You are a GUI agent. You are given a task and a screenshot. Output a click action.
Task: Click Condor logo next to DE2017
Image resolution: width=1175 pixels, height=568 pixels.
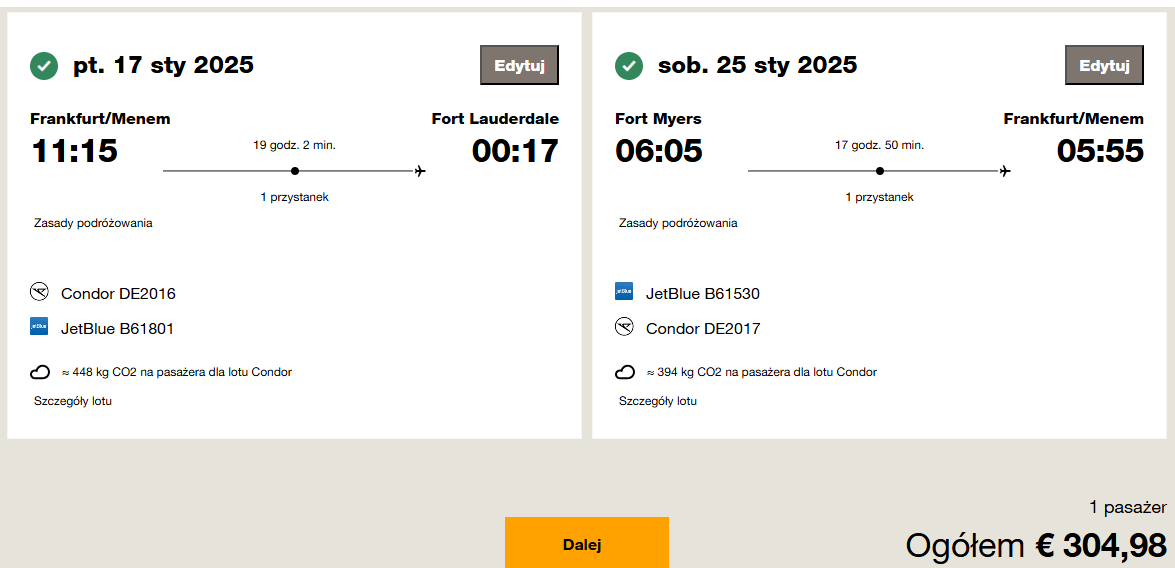(x=623, y=326)
